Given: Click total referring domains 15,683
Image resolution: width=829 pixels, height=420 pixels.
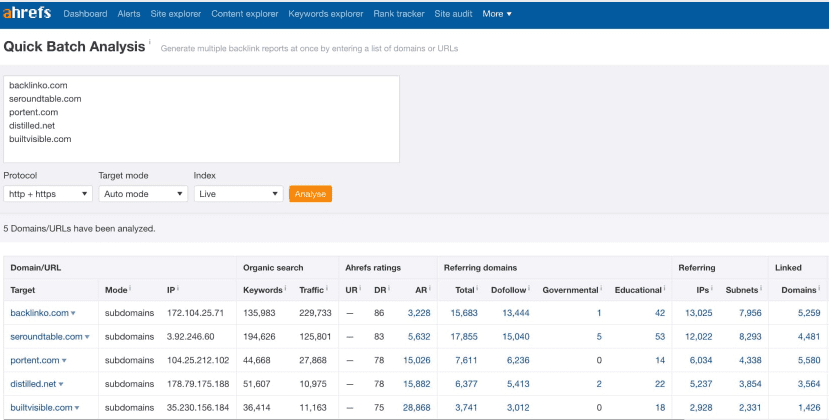Looking at the screenshot, I should [x=464, y=313].
